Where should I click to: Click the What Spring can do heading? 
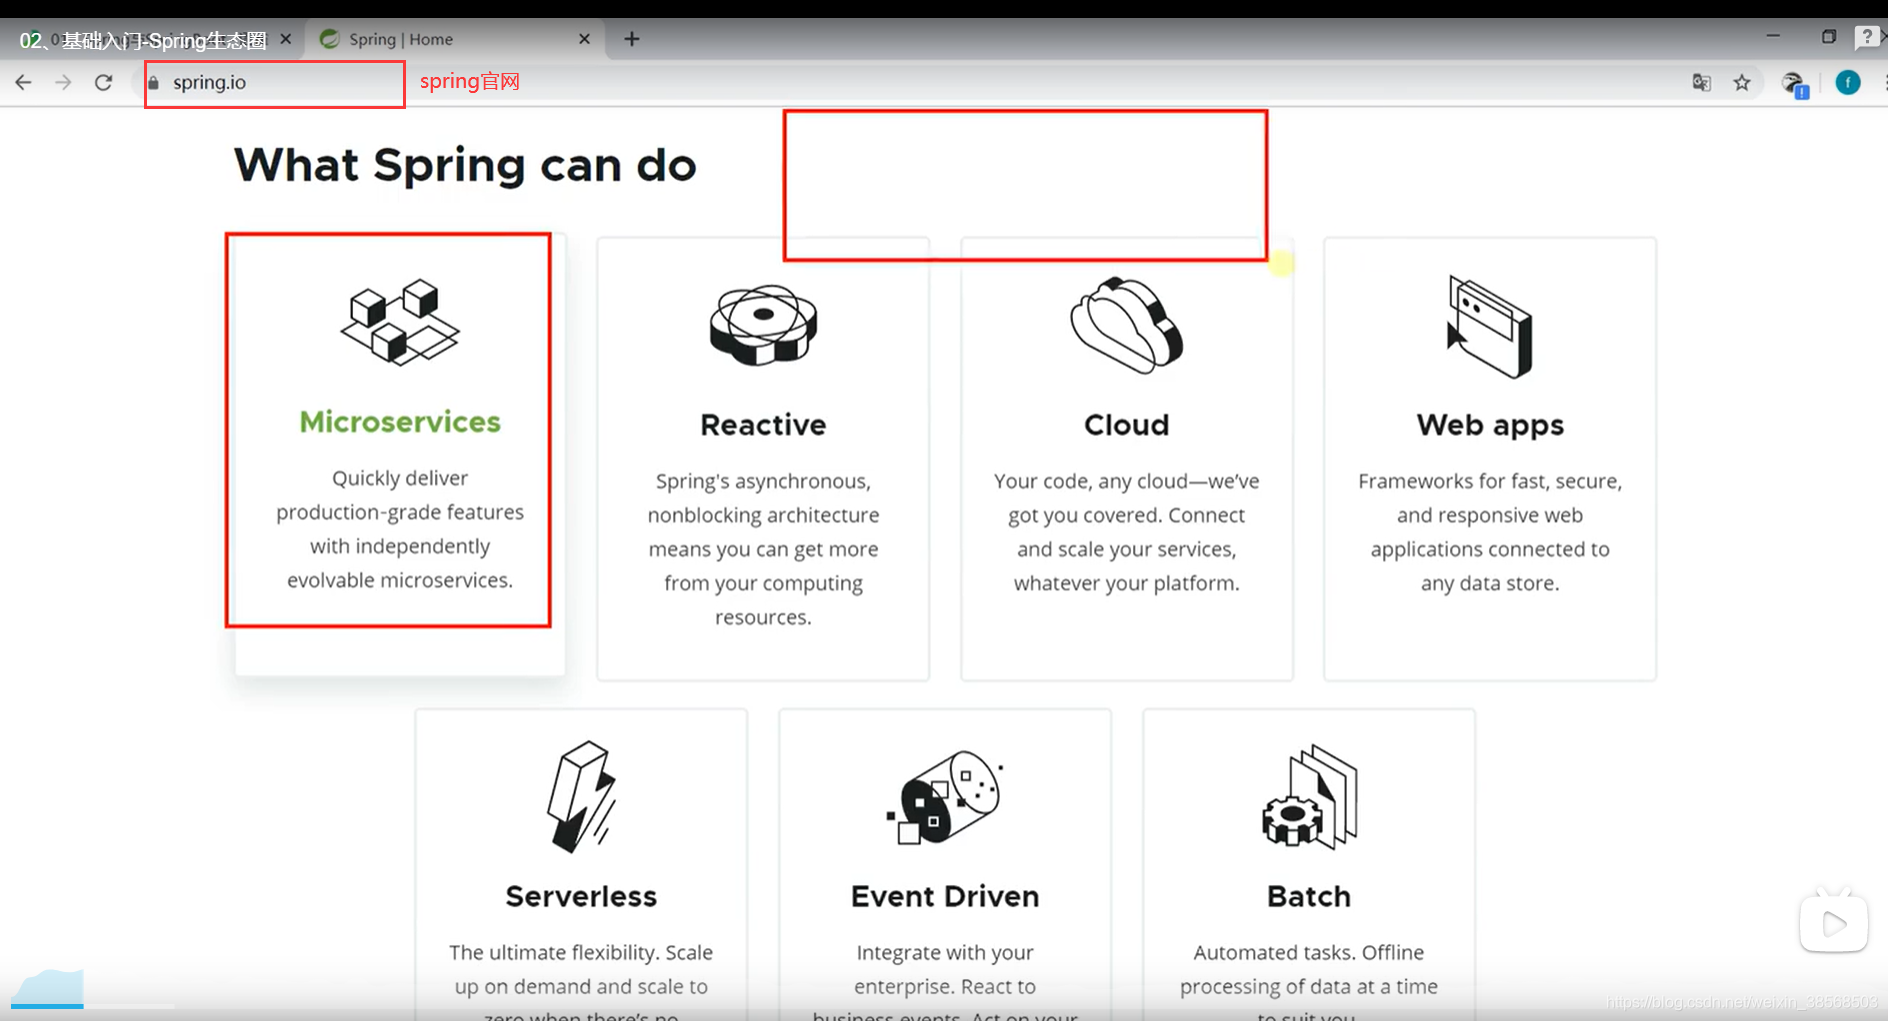point(465,166)
